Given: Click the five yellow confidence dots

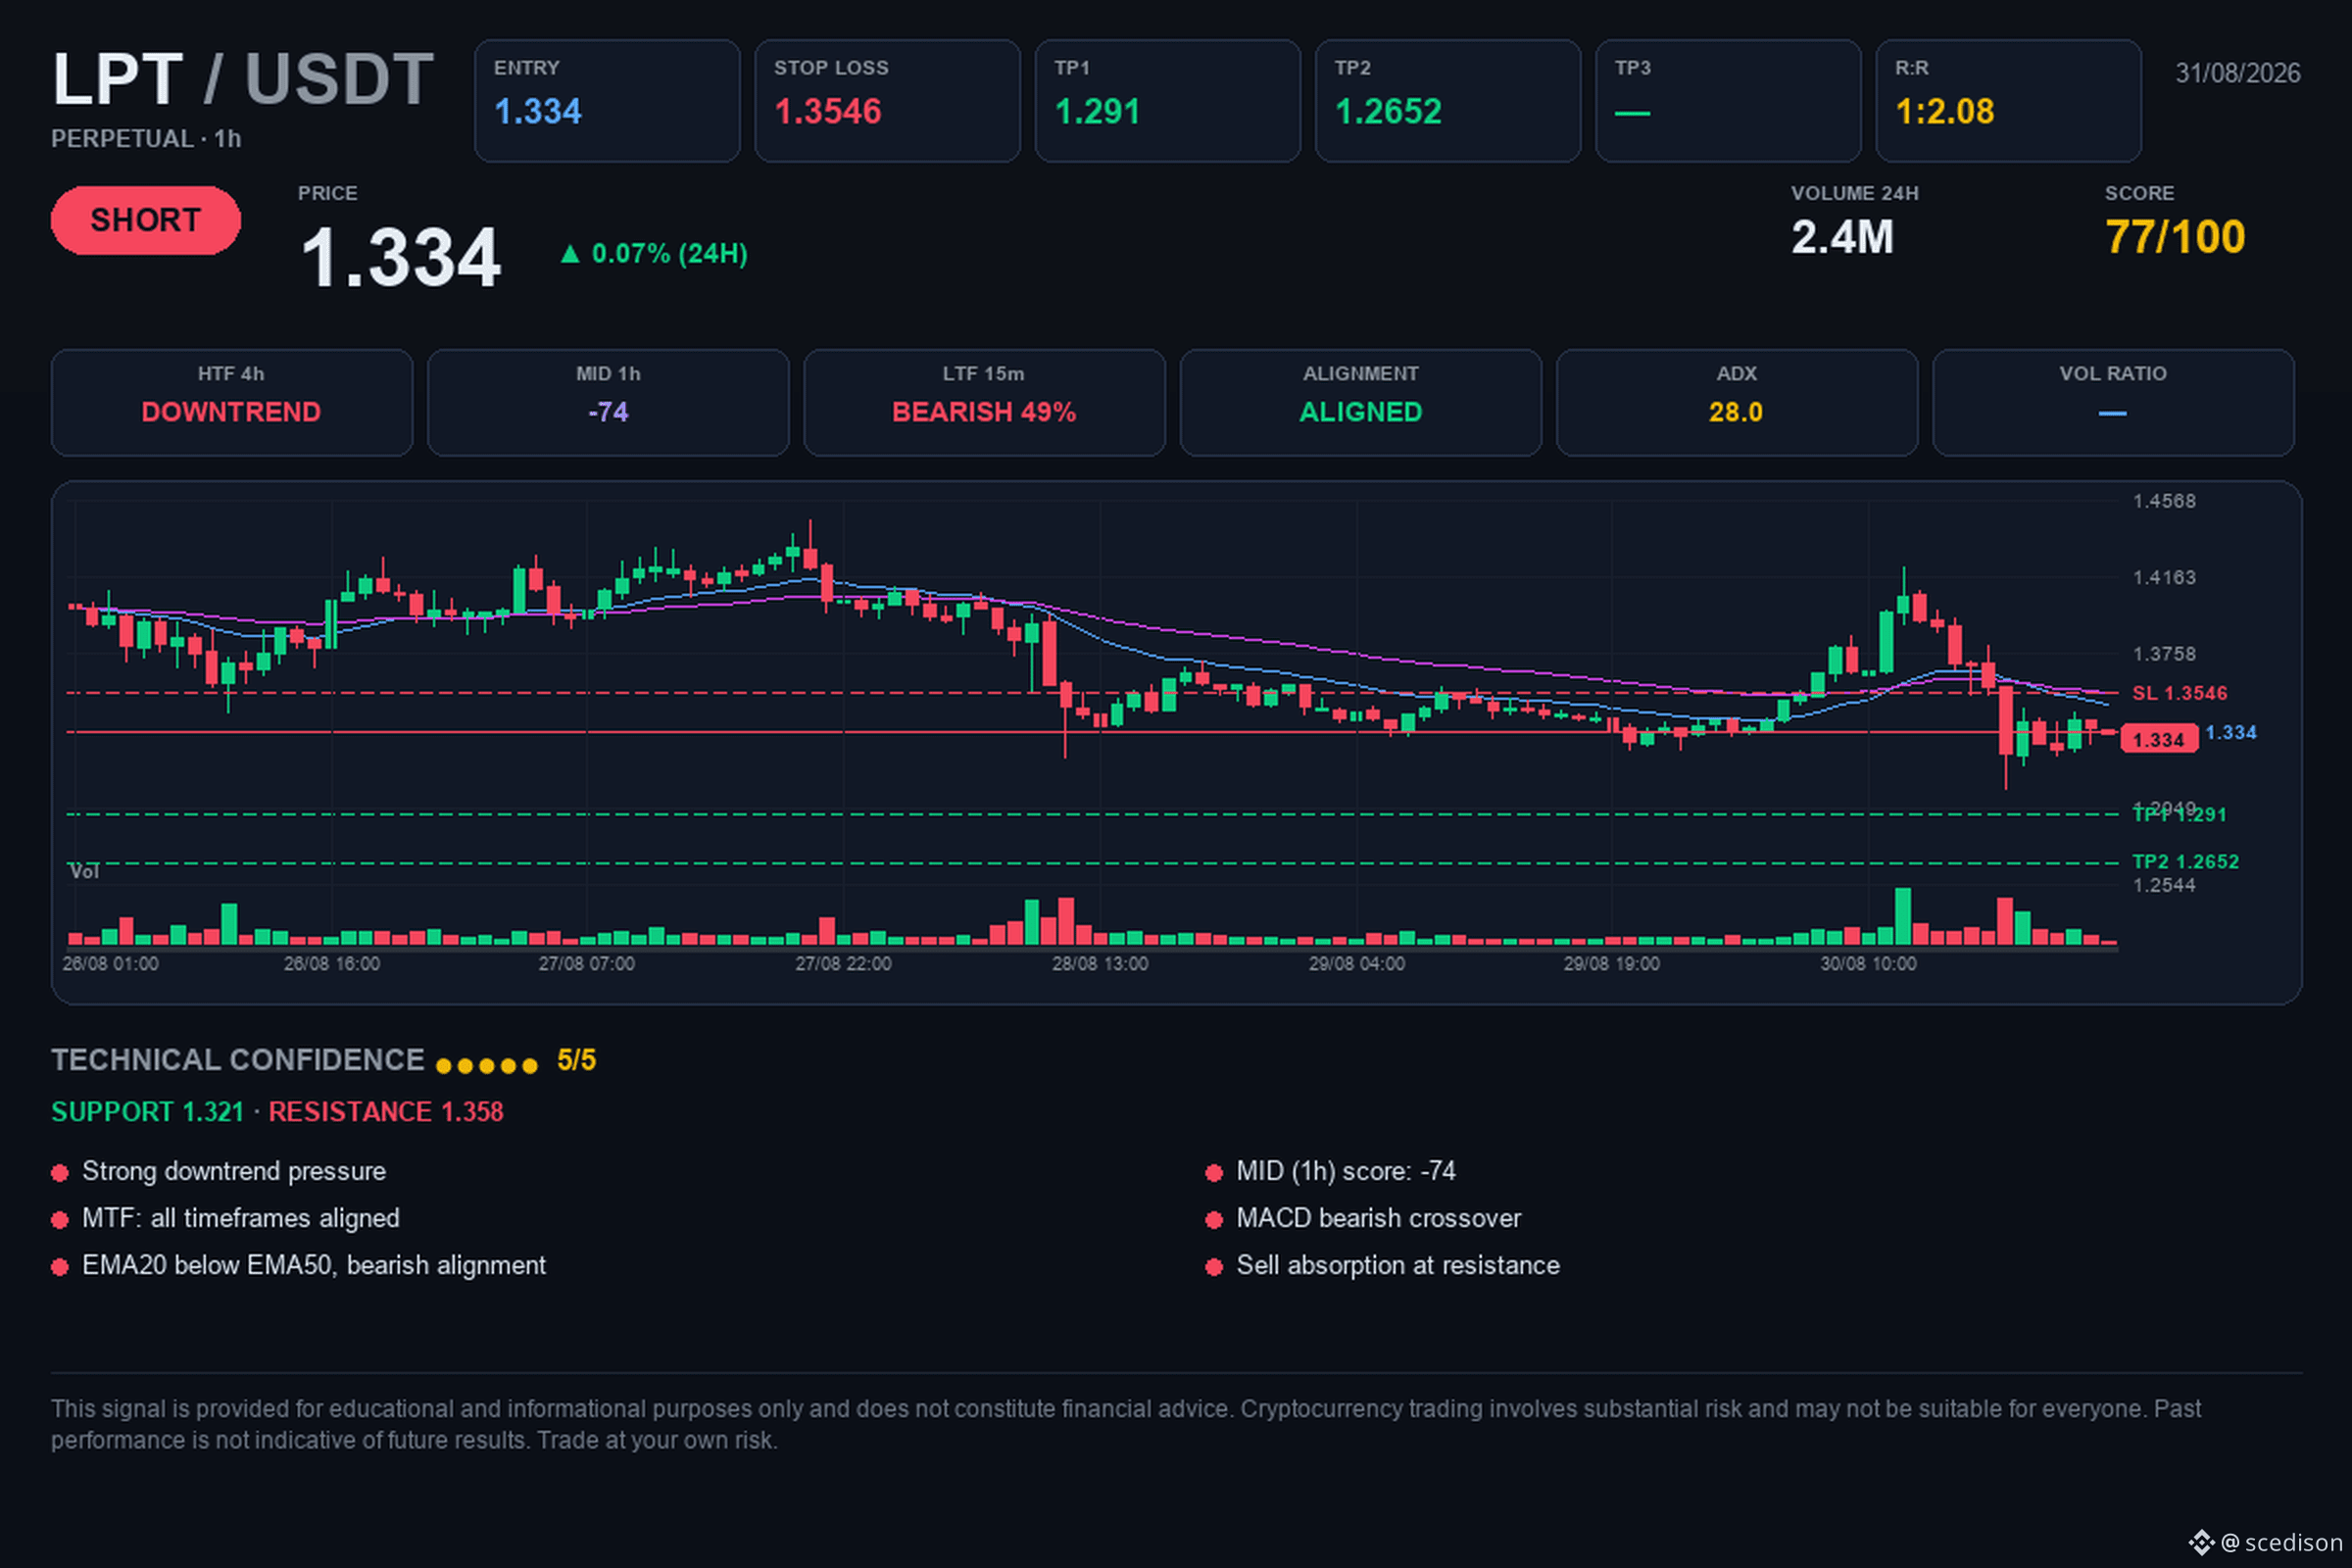Looking at the screenshot, I should [x=487, y=1066].
